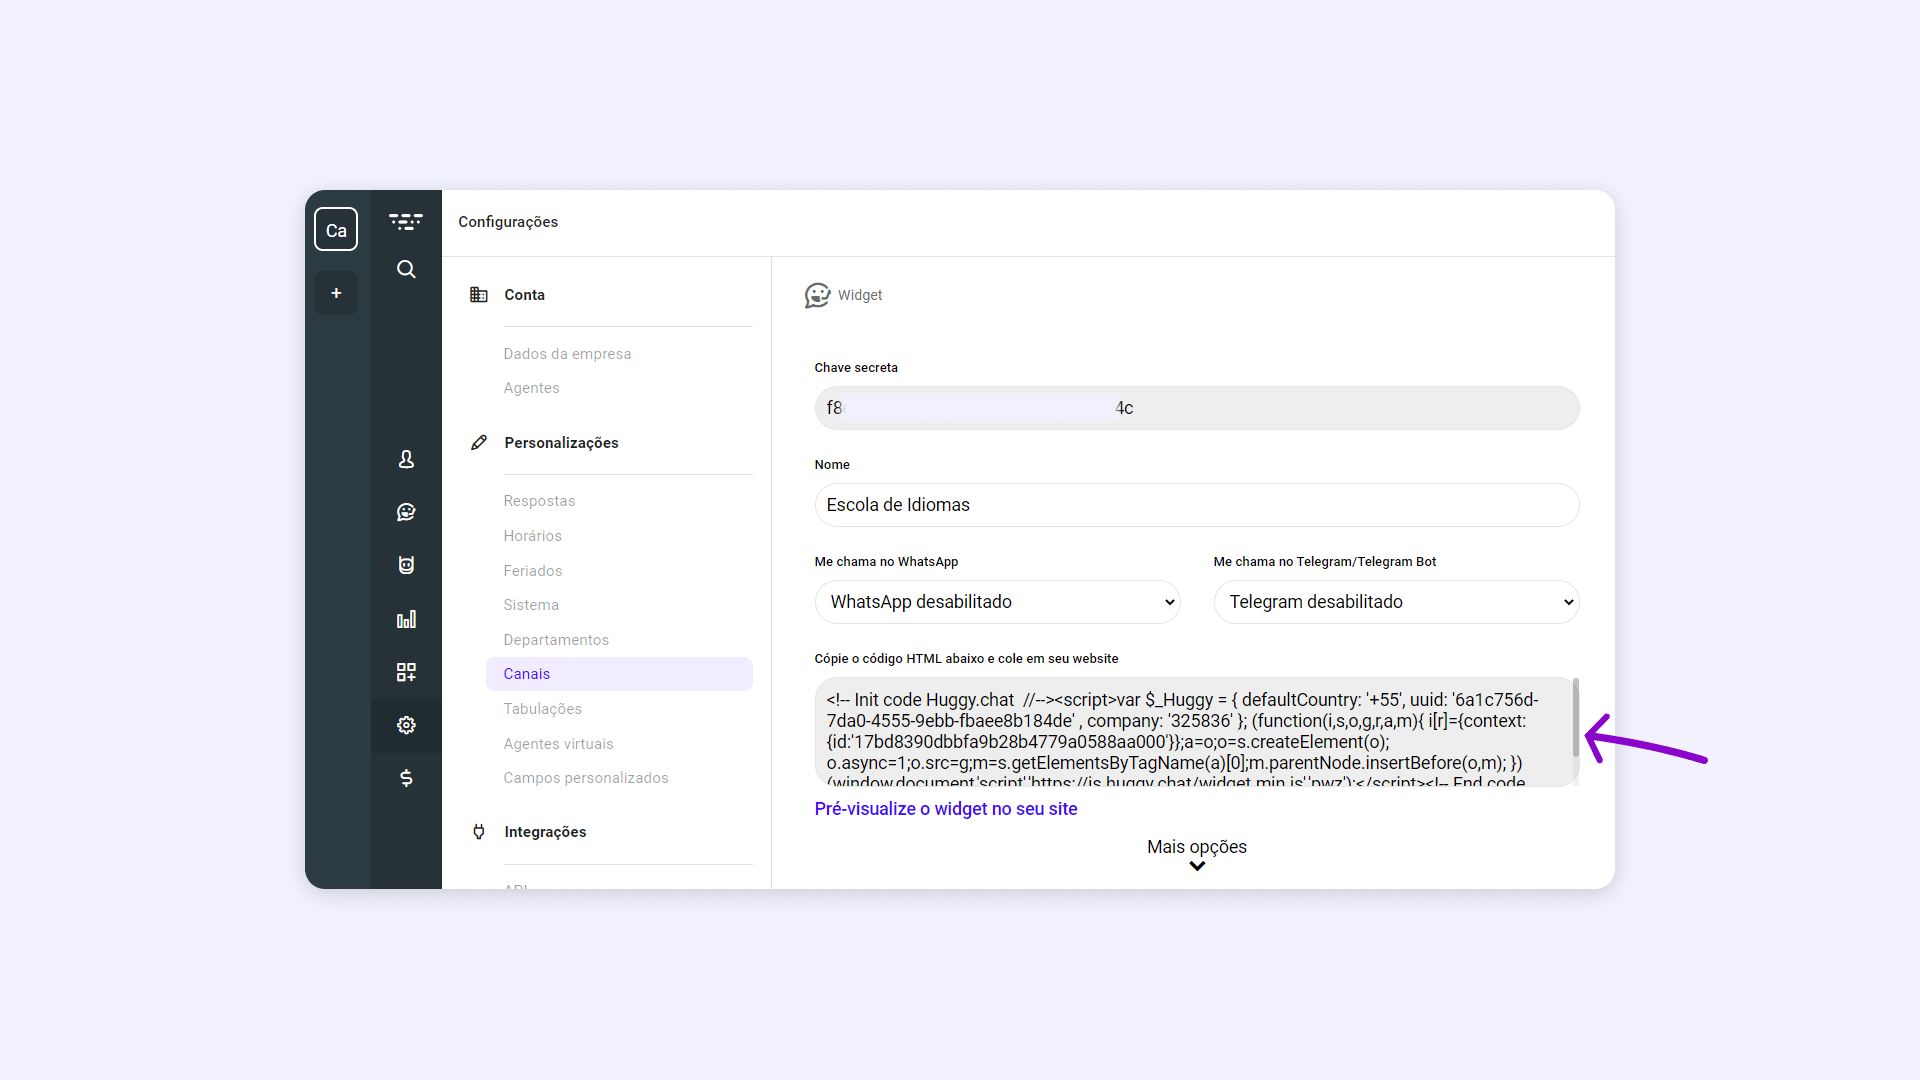Screen dimensions: 1920x1080
Task: Select Feriados menu item
Action: (532, 571)
